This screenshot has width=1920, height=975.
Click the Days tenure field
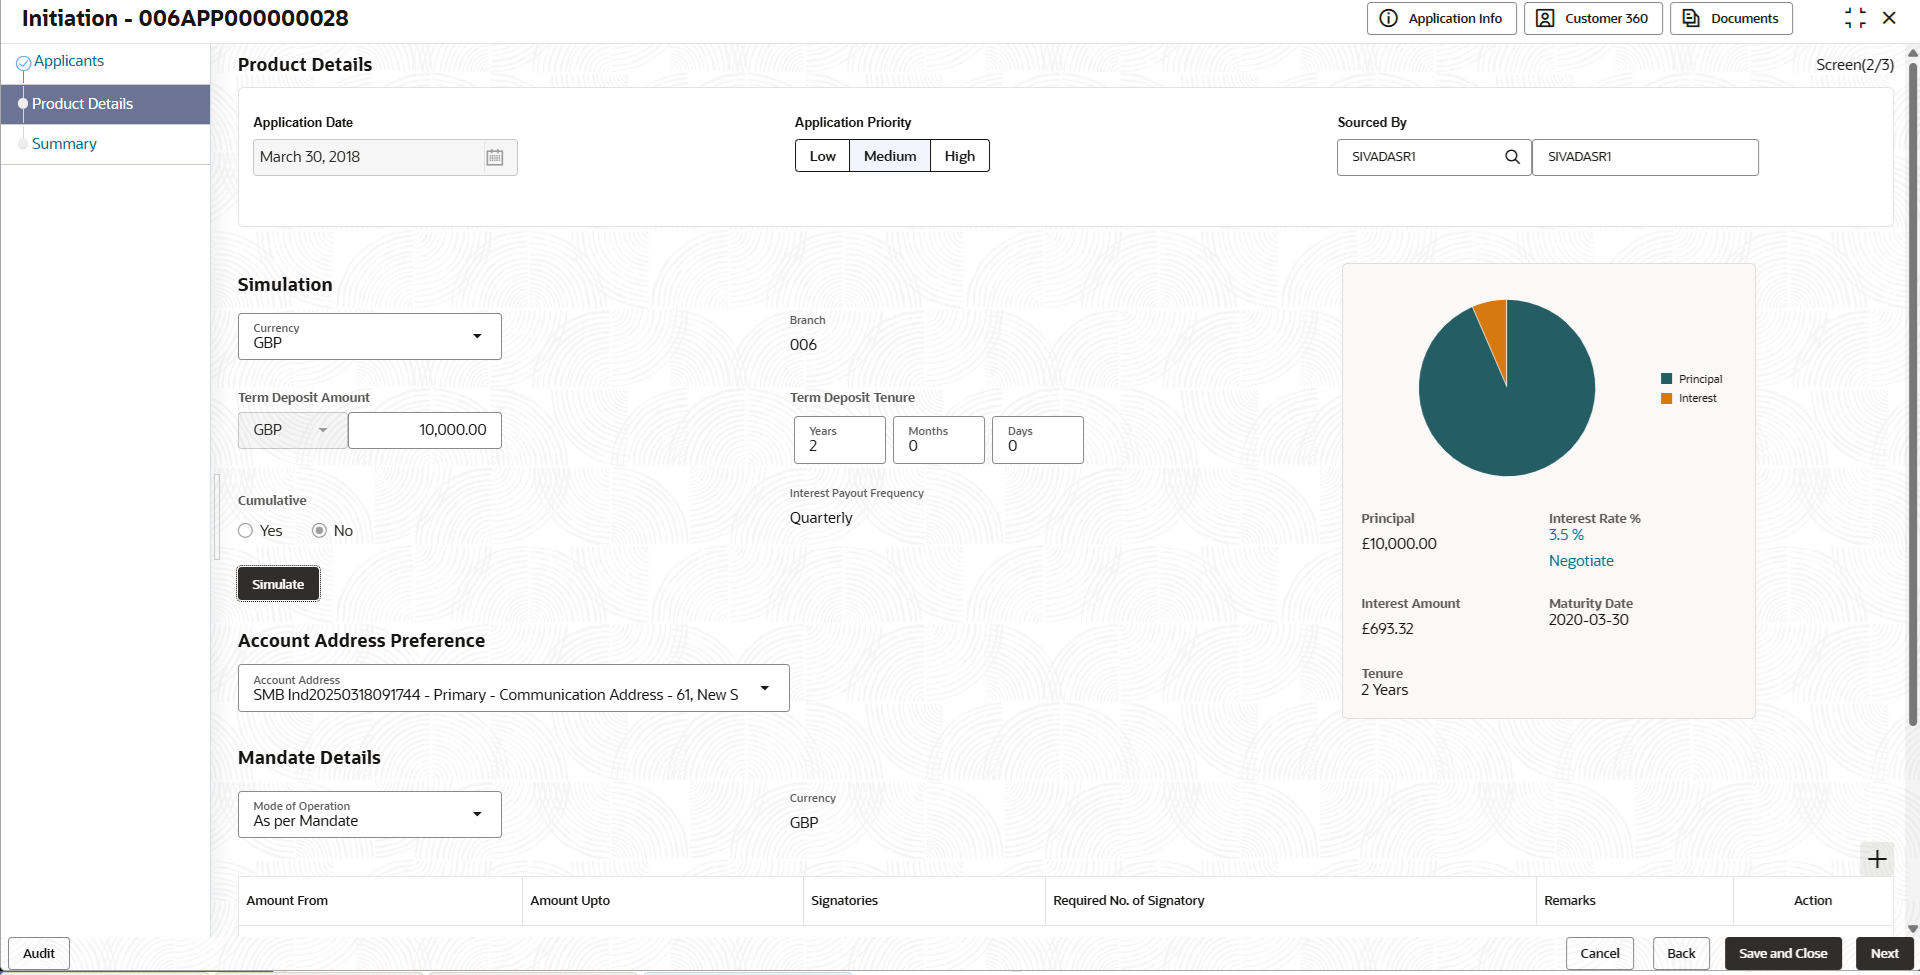[1038, 440]
